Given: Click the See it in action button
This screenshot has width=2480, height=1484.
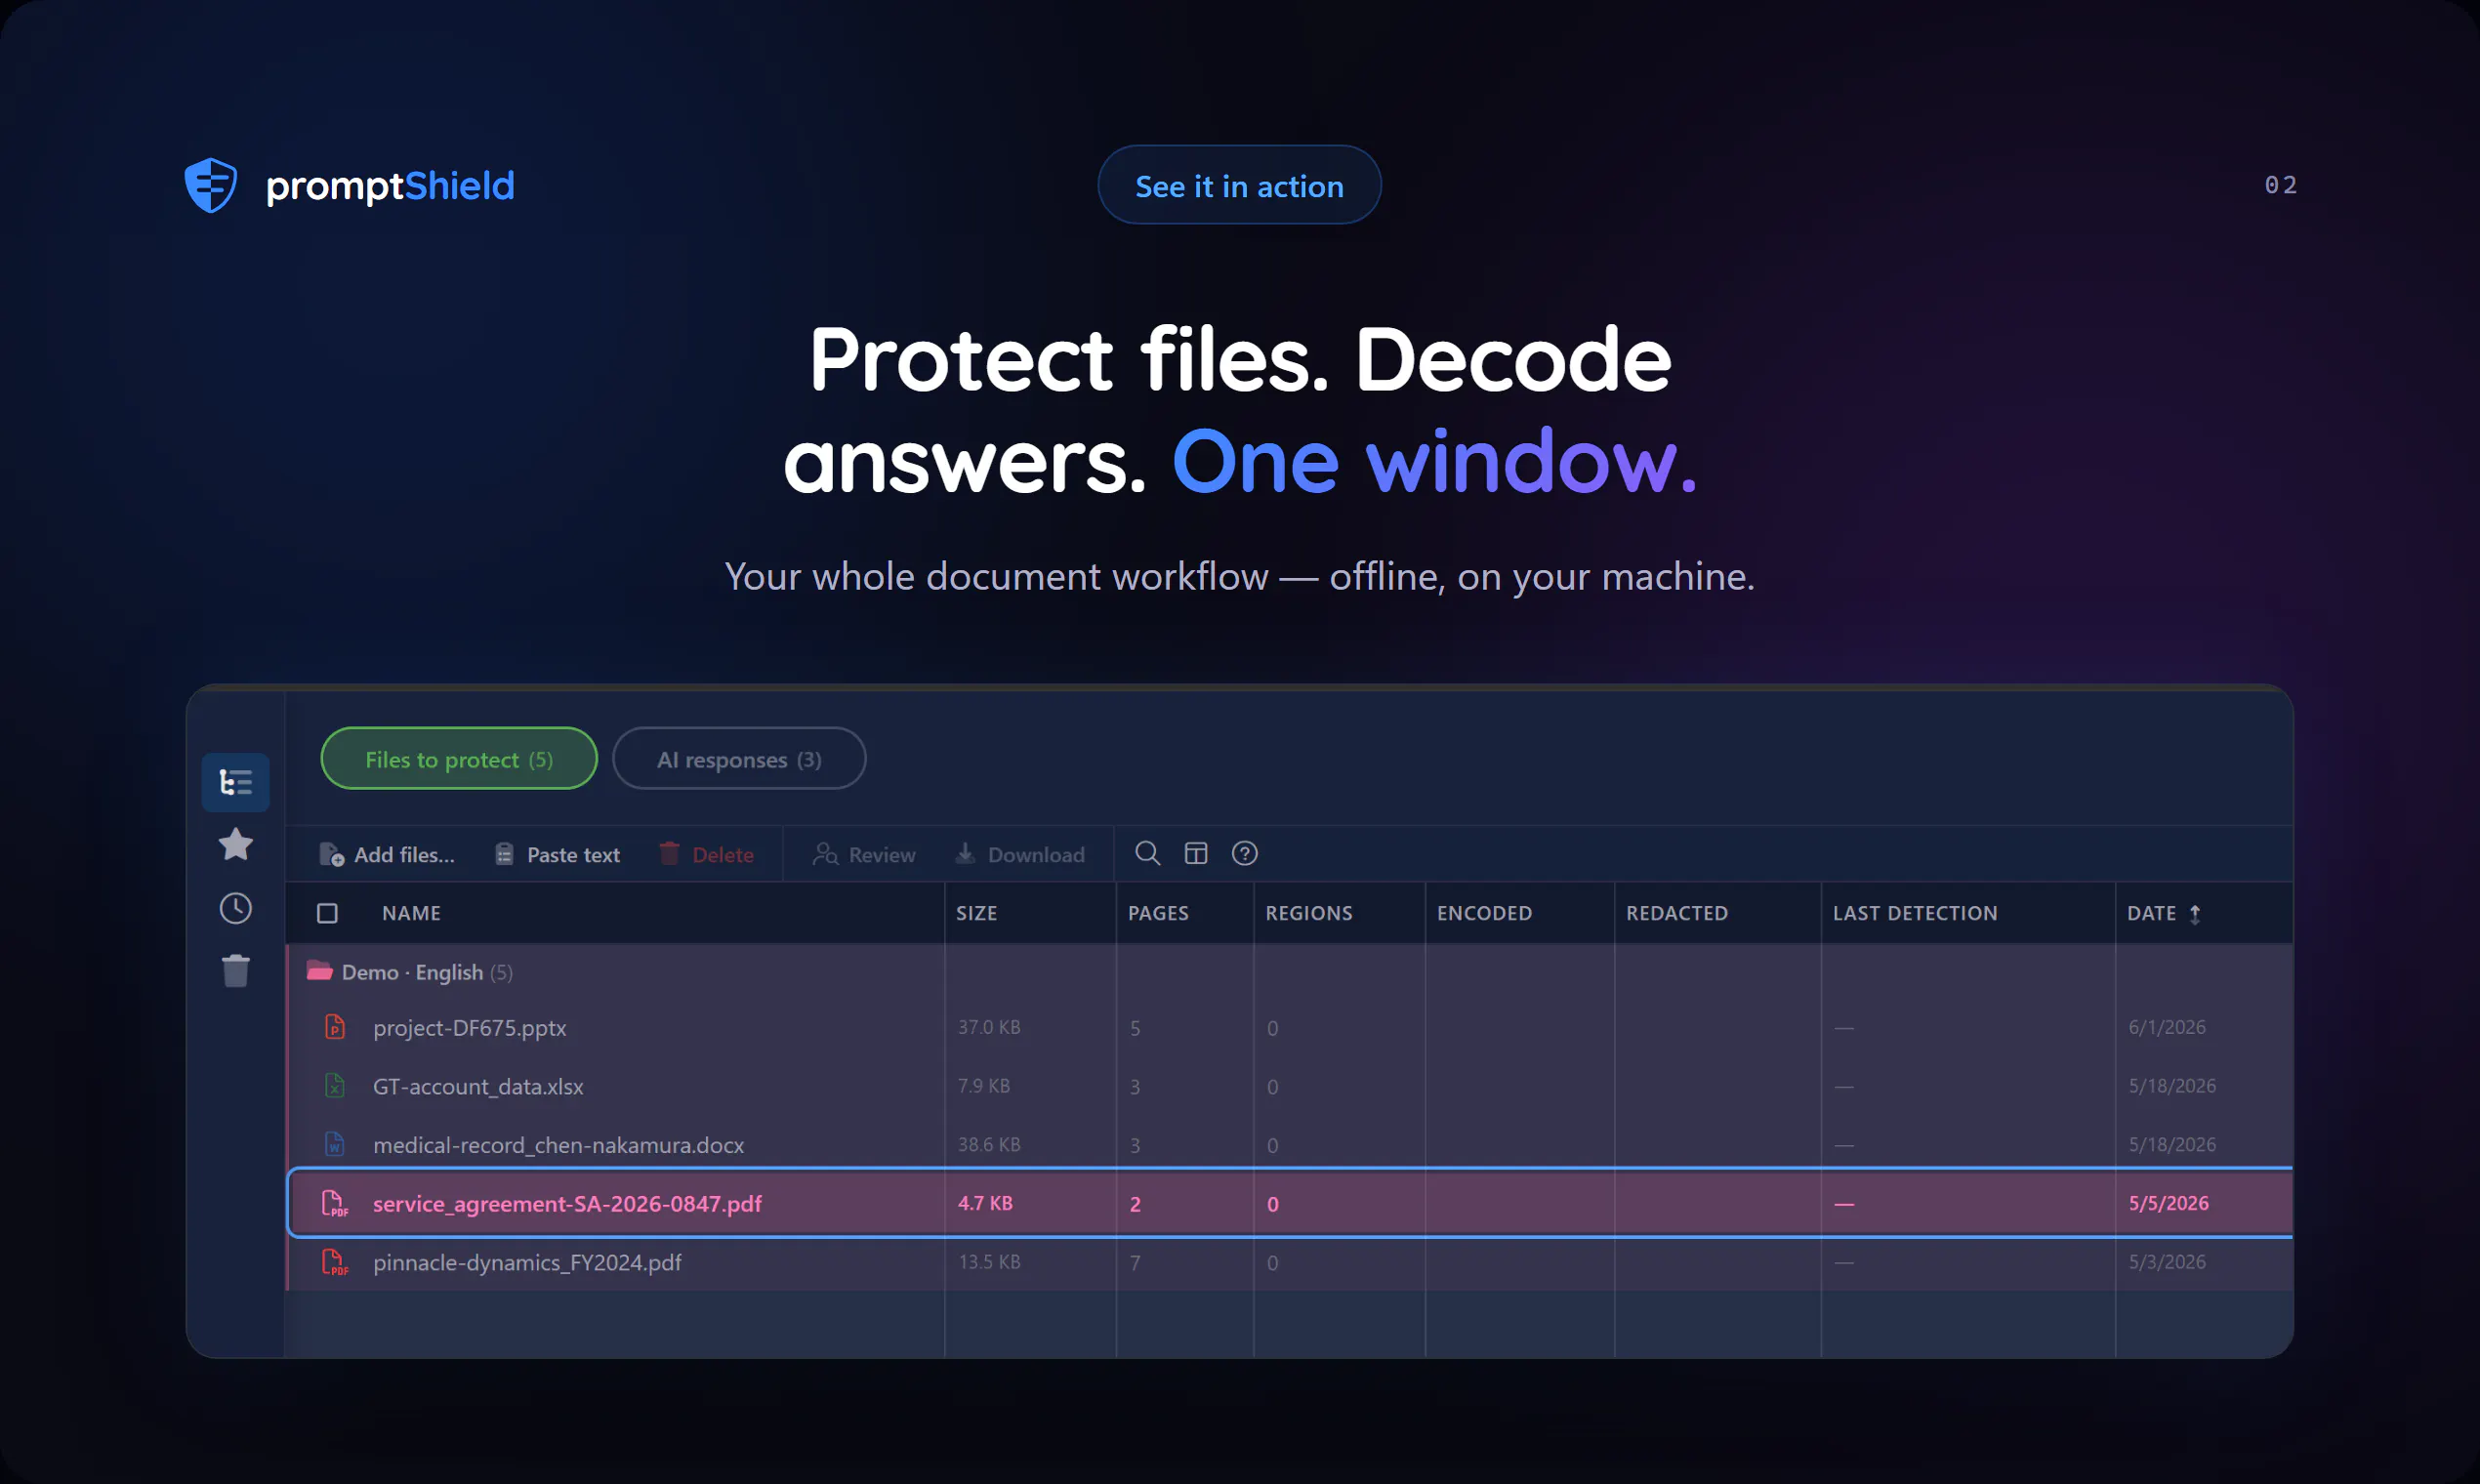Looking at the screenshot, I should [1239, 185].
